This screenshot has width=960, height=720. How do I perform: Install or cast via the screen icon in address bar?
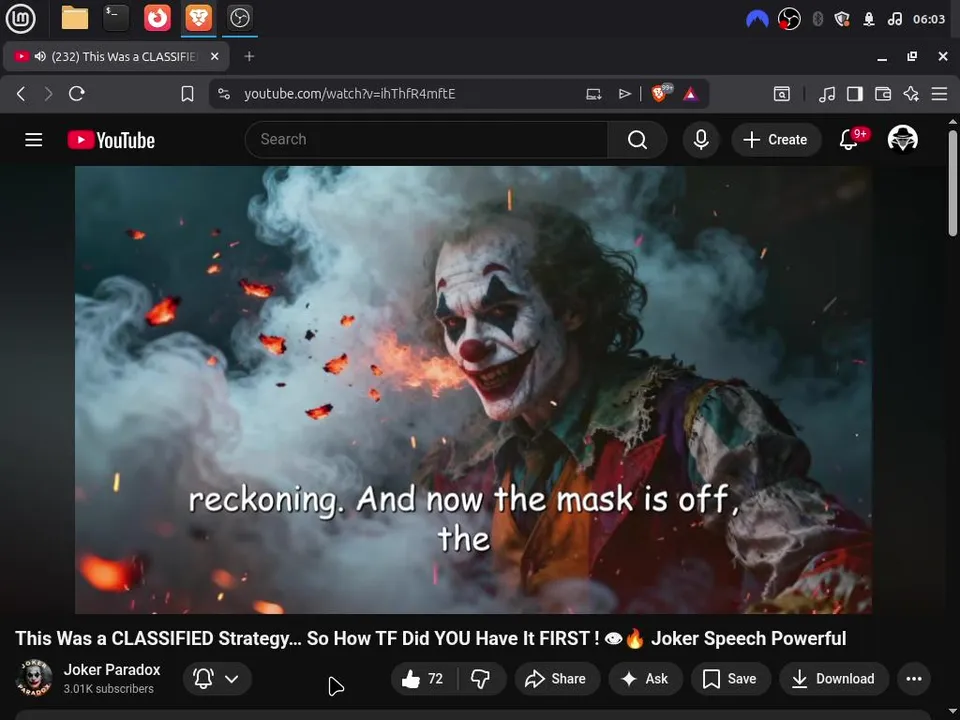coord(593,94)
